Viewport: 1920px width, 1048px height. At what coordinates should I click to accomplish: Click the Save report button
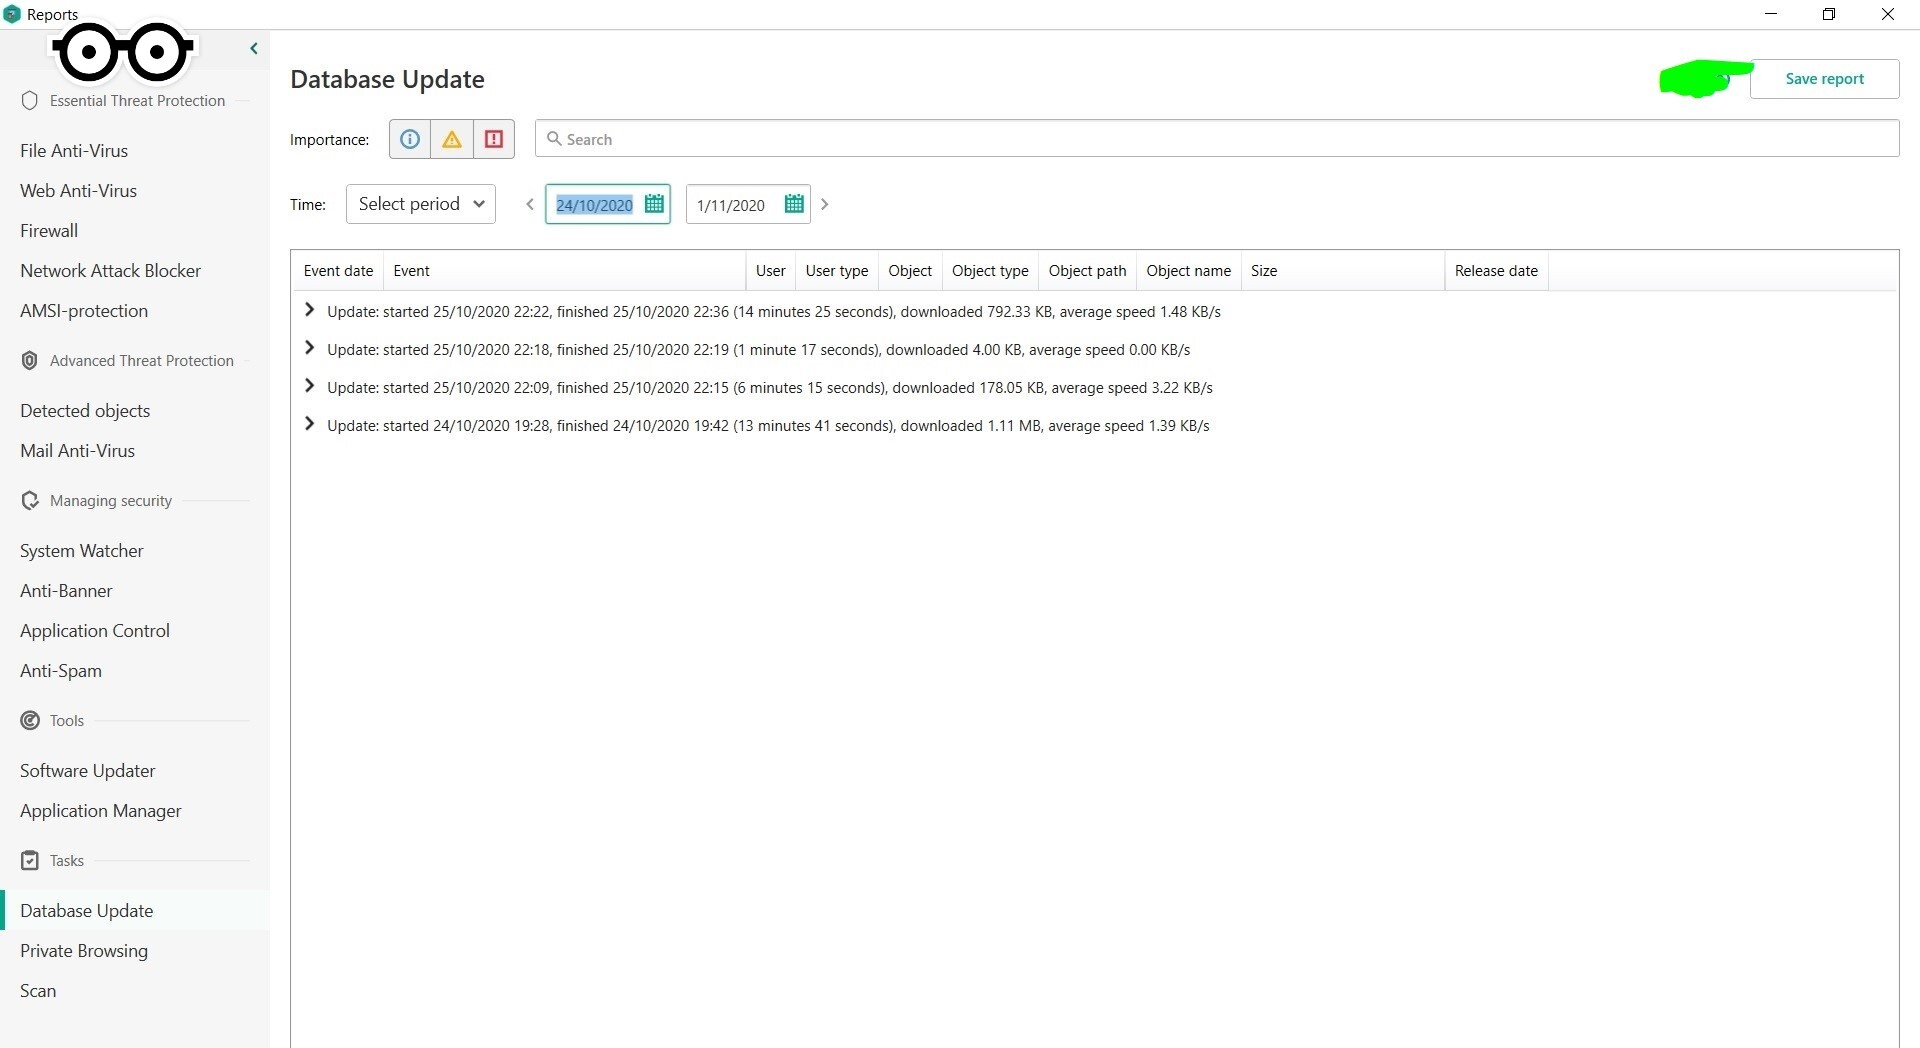(1824, 79)
